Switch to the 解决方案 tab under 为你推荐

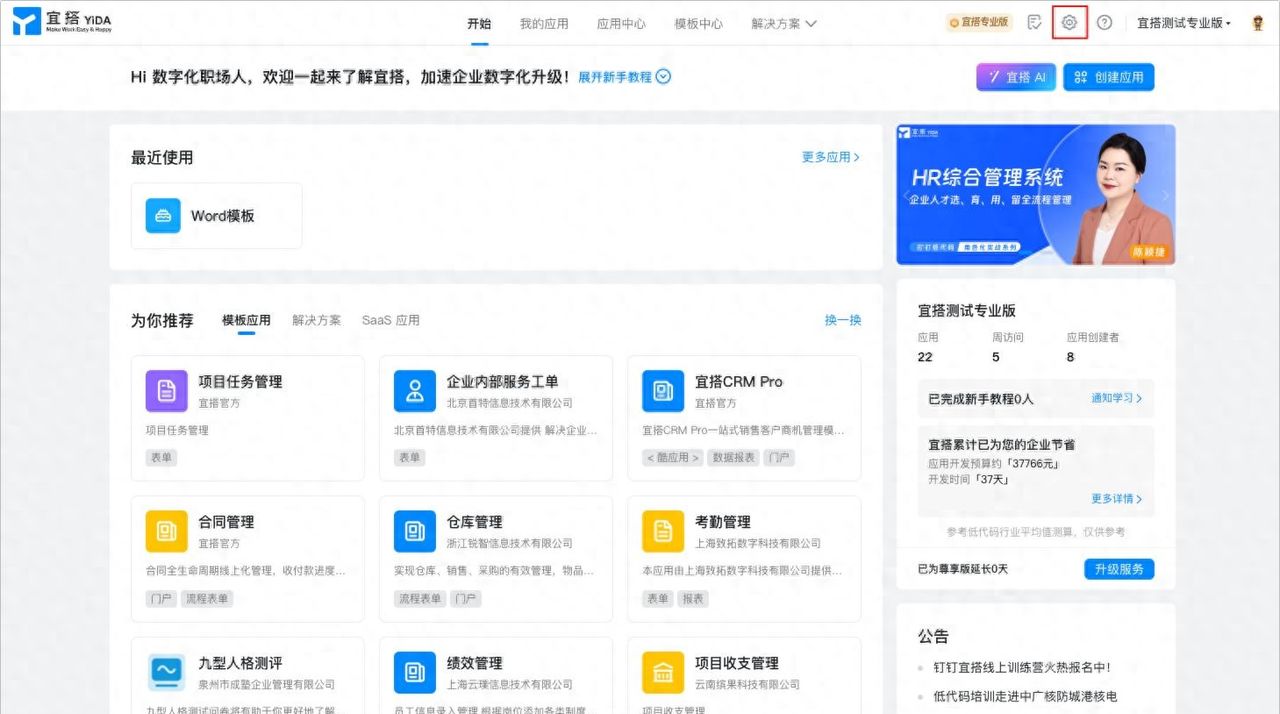point(316,320)
